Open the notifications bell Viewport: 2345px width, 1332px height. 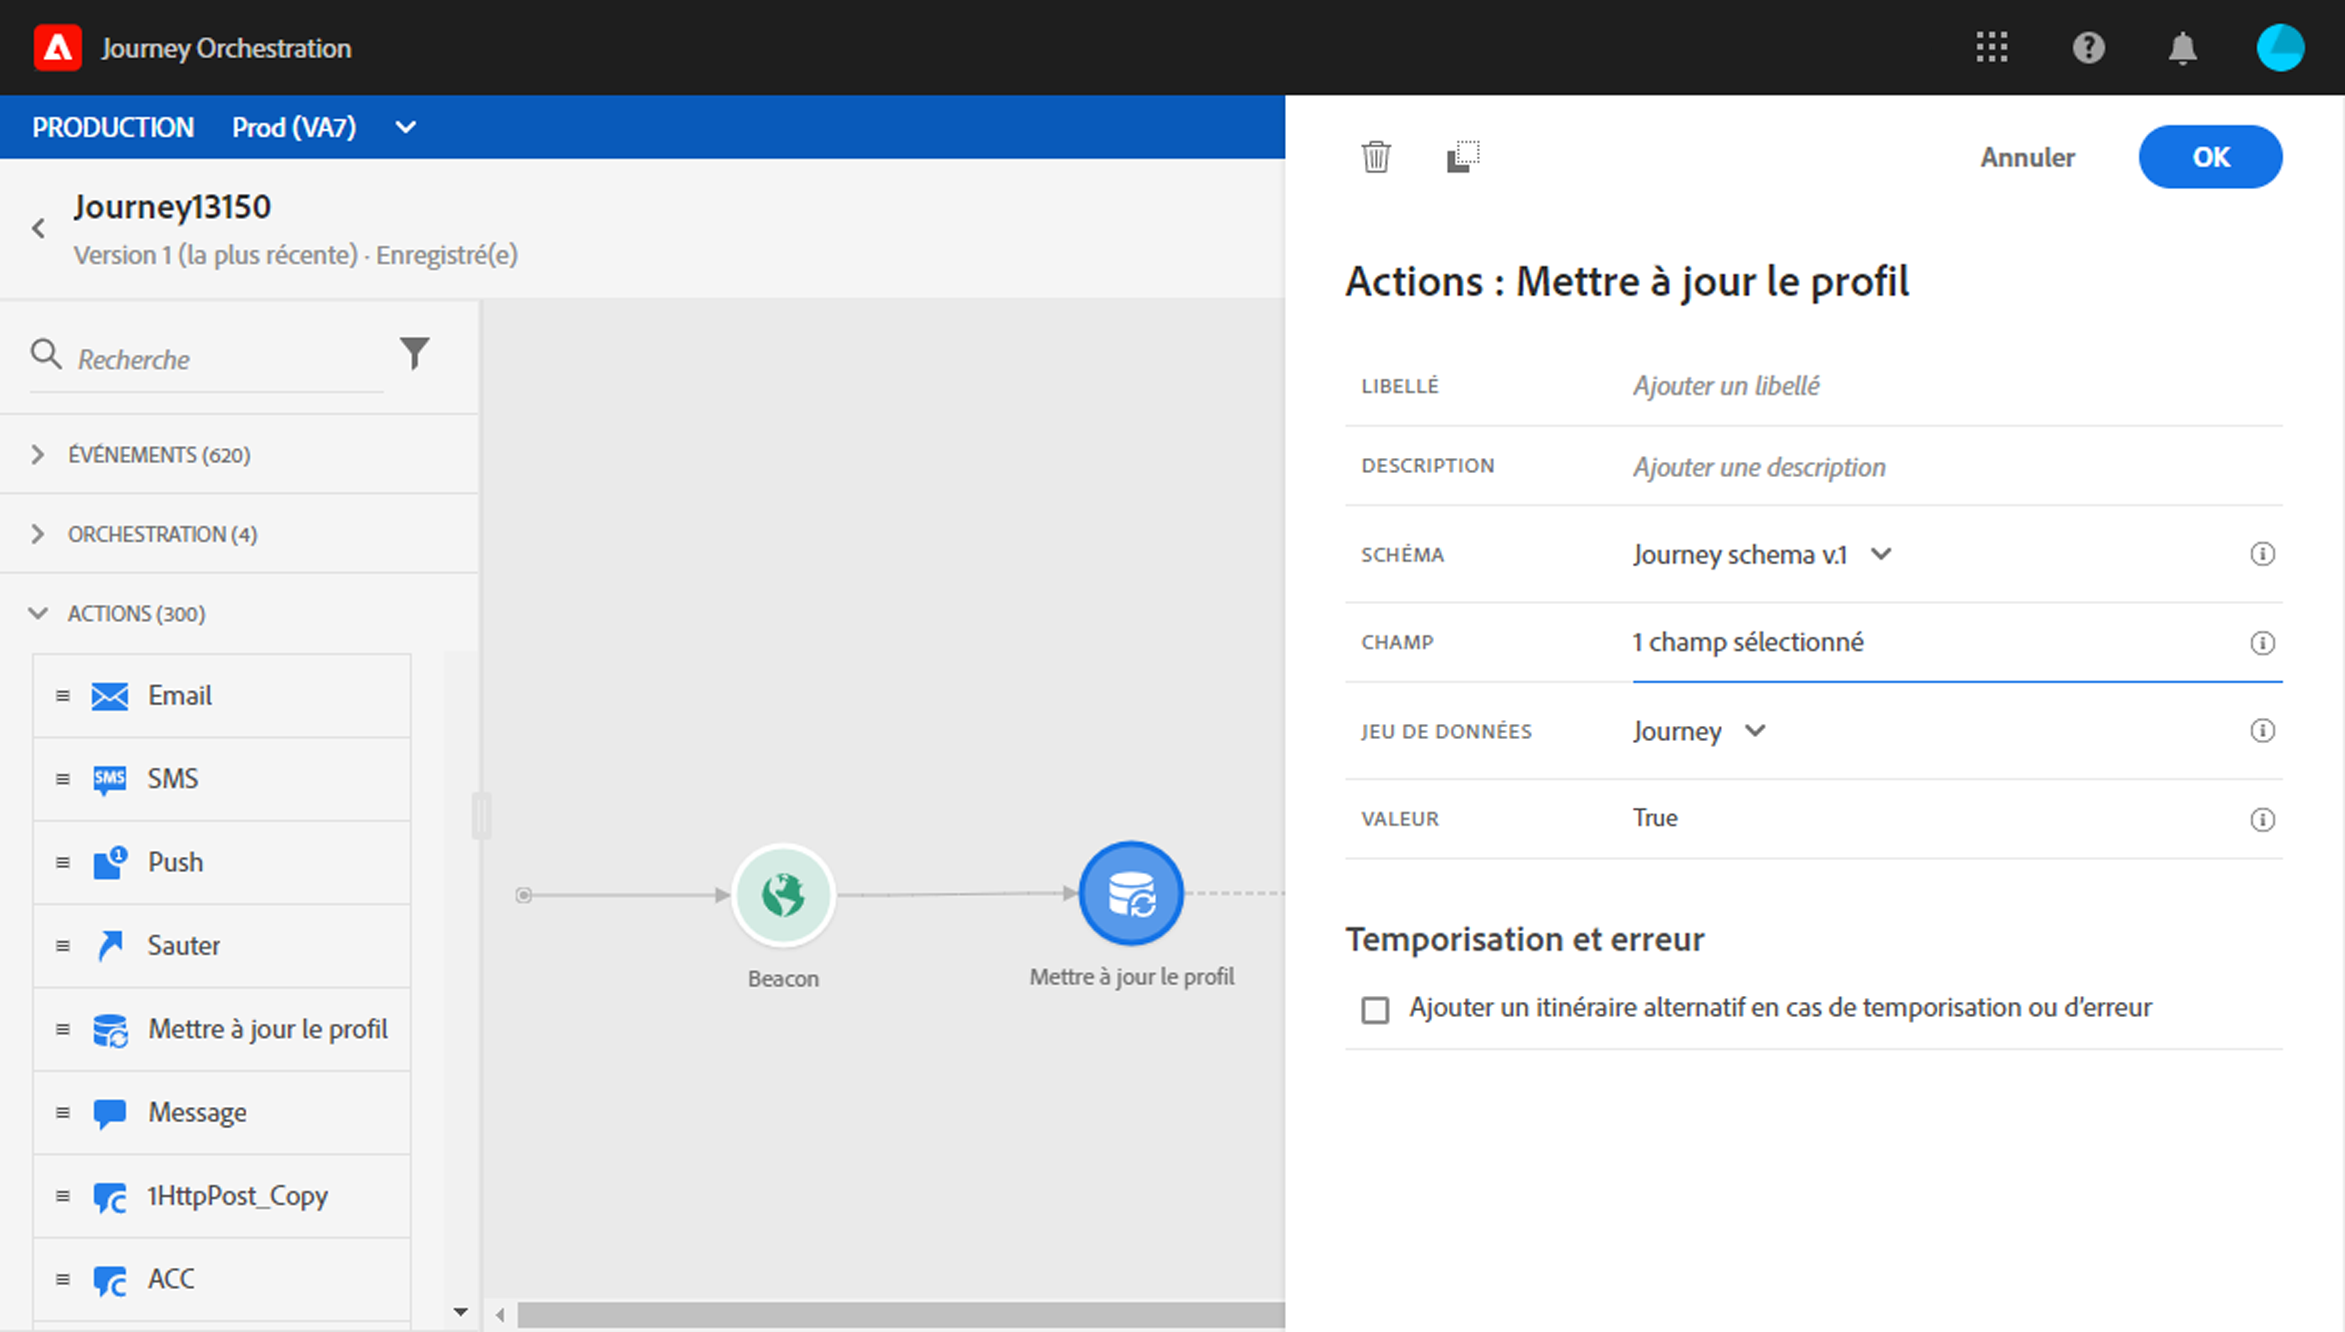pyautogui.click(x=2182, y=48)
